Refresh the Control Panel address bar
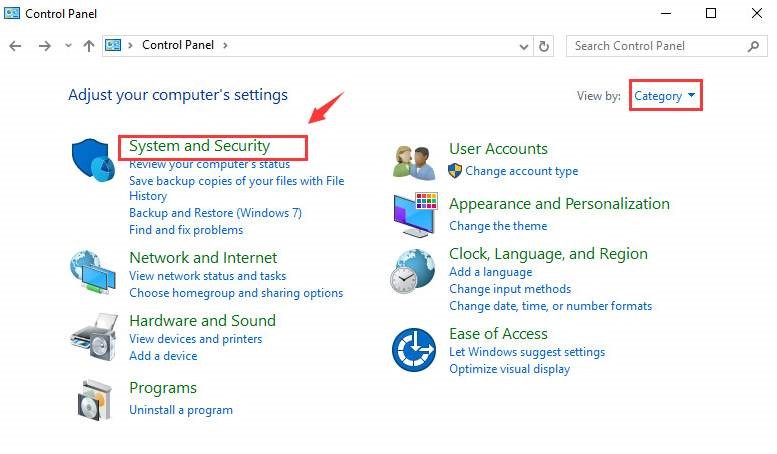This screenshot has width=777, height=454. click(x=544, y=46)
